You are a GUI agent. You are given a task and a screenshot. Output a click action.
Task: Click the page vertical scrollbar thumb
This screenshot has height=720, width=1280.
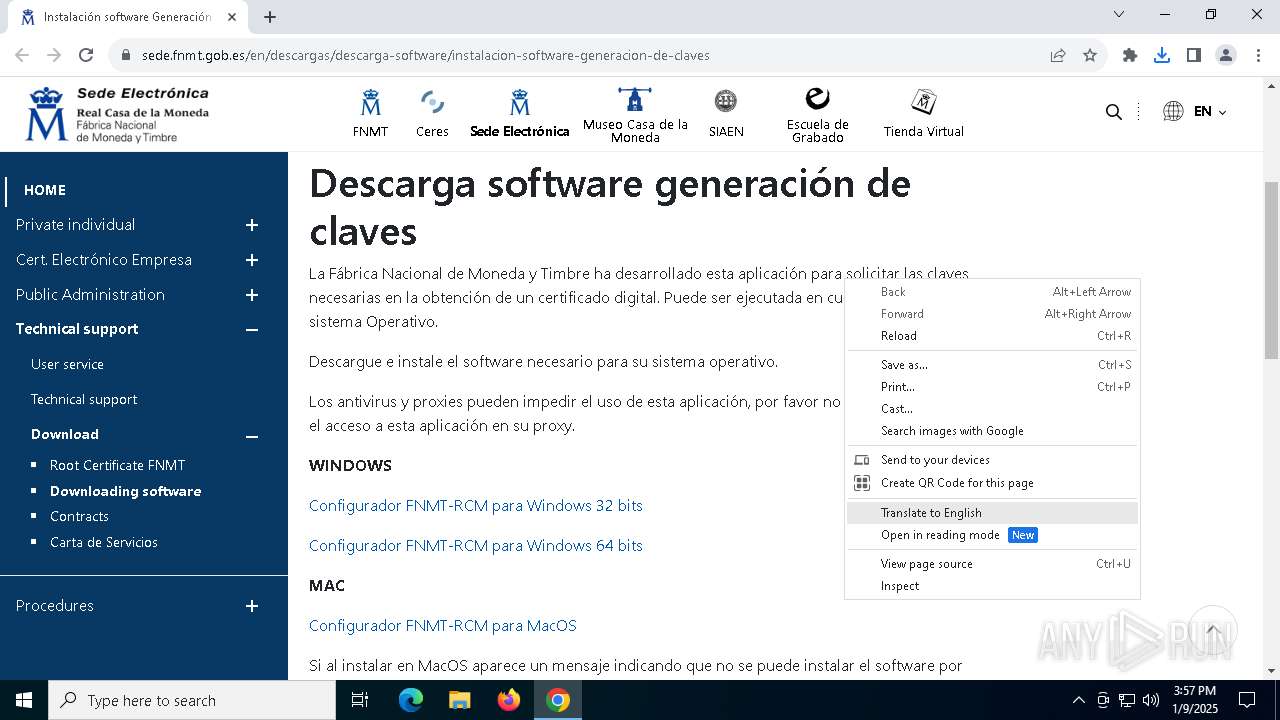tap(1271, 270)
